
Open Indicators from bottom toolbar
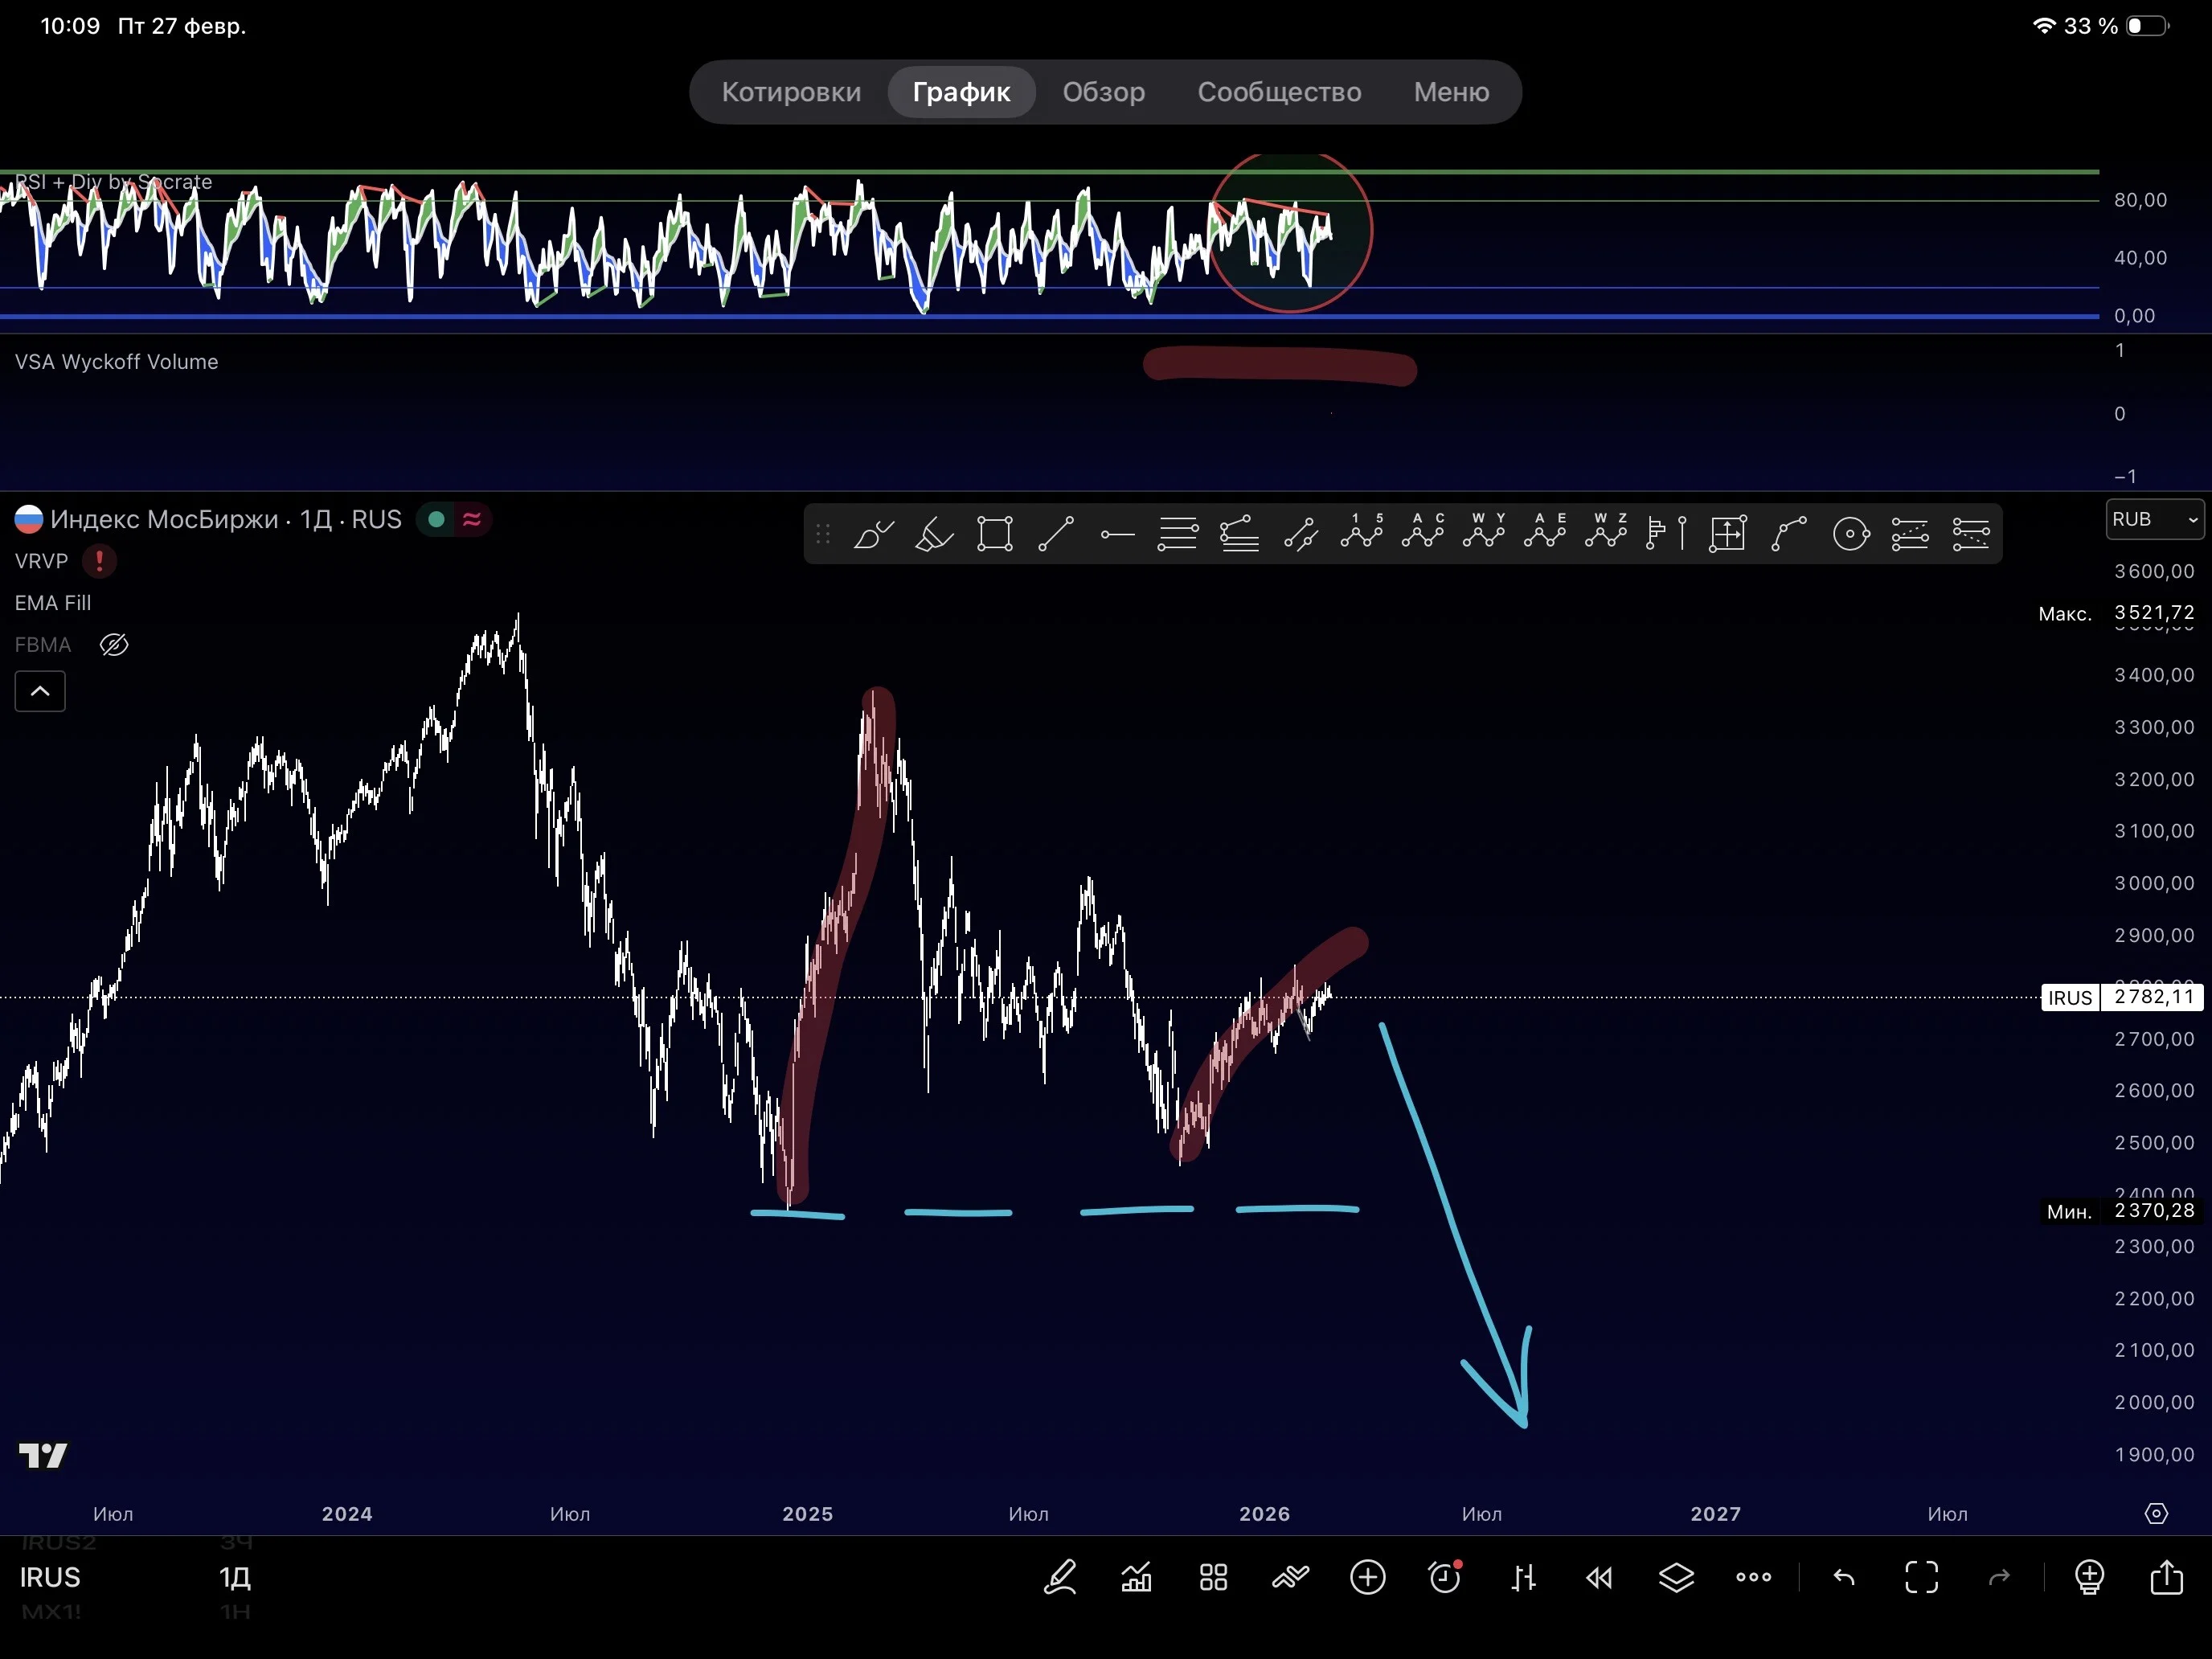(x=1136, y=1577)
